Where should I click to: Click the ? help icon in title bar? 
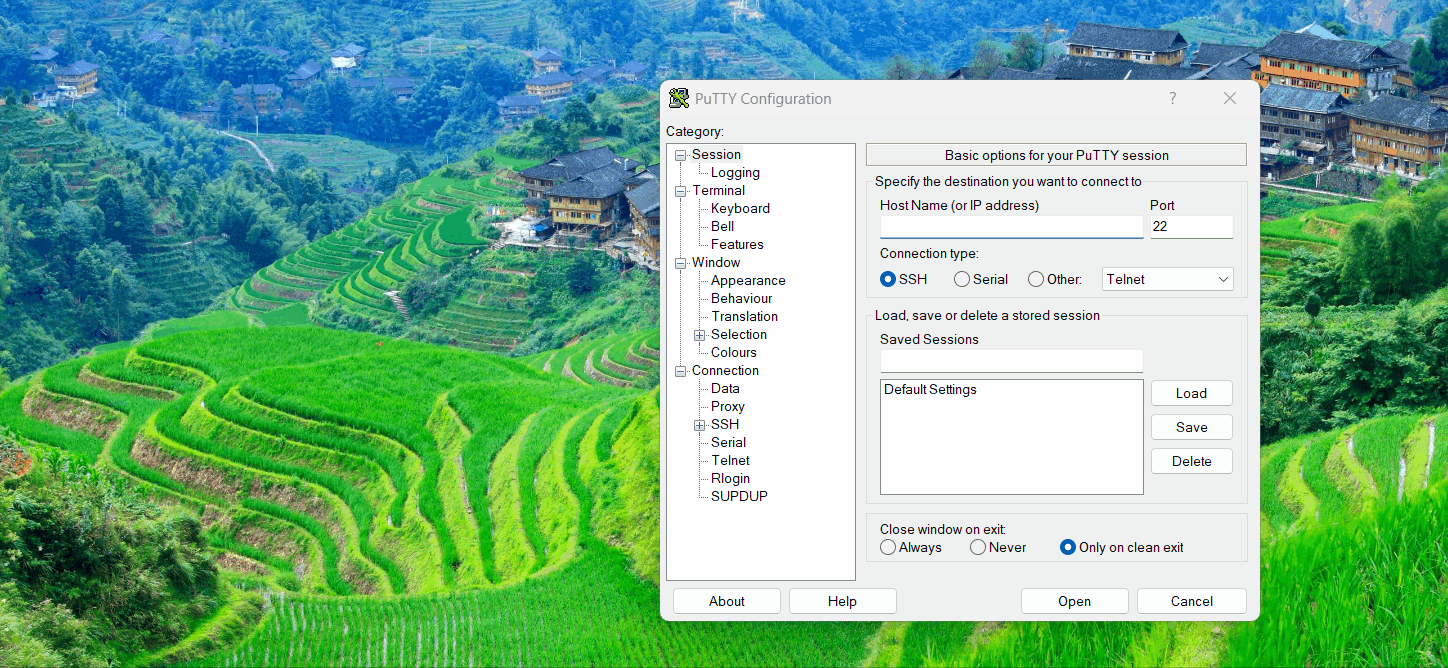(x=1172, y=98)
